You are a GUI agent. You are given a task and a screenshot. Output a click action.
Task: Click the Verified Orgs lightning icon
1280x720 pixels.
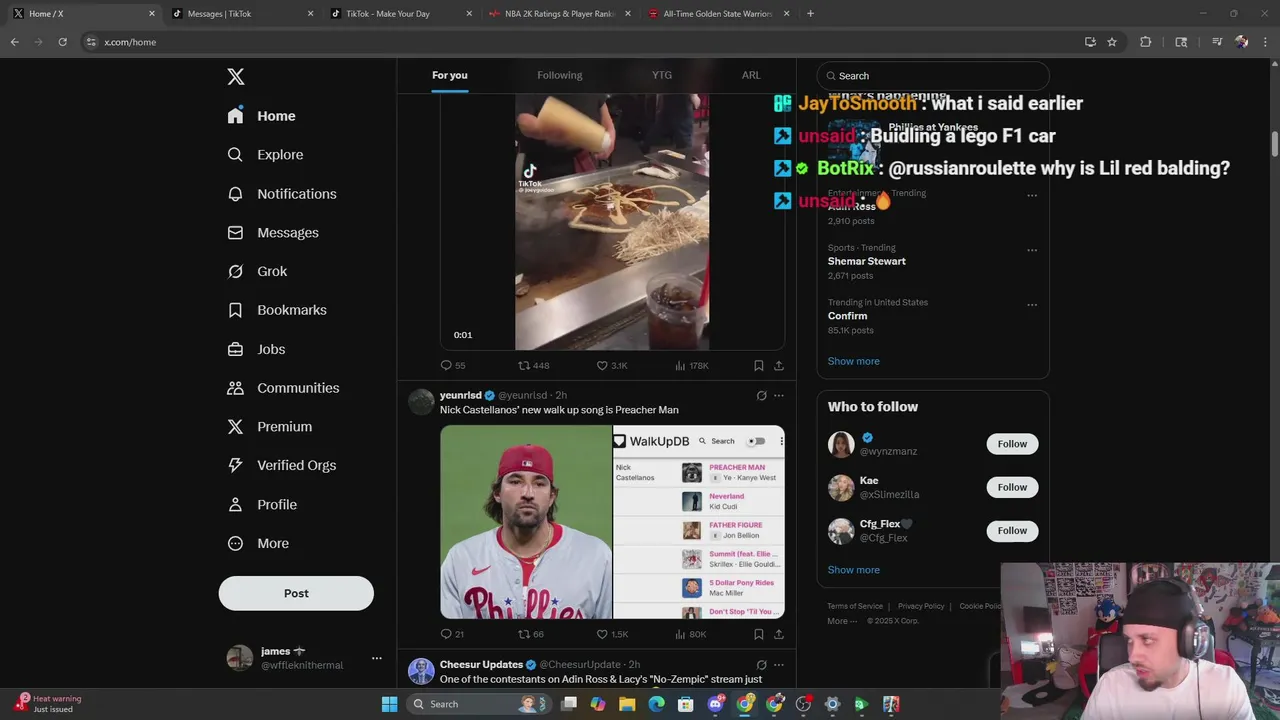235,466
